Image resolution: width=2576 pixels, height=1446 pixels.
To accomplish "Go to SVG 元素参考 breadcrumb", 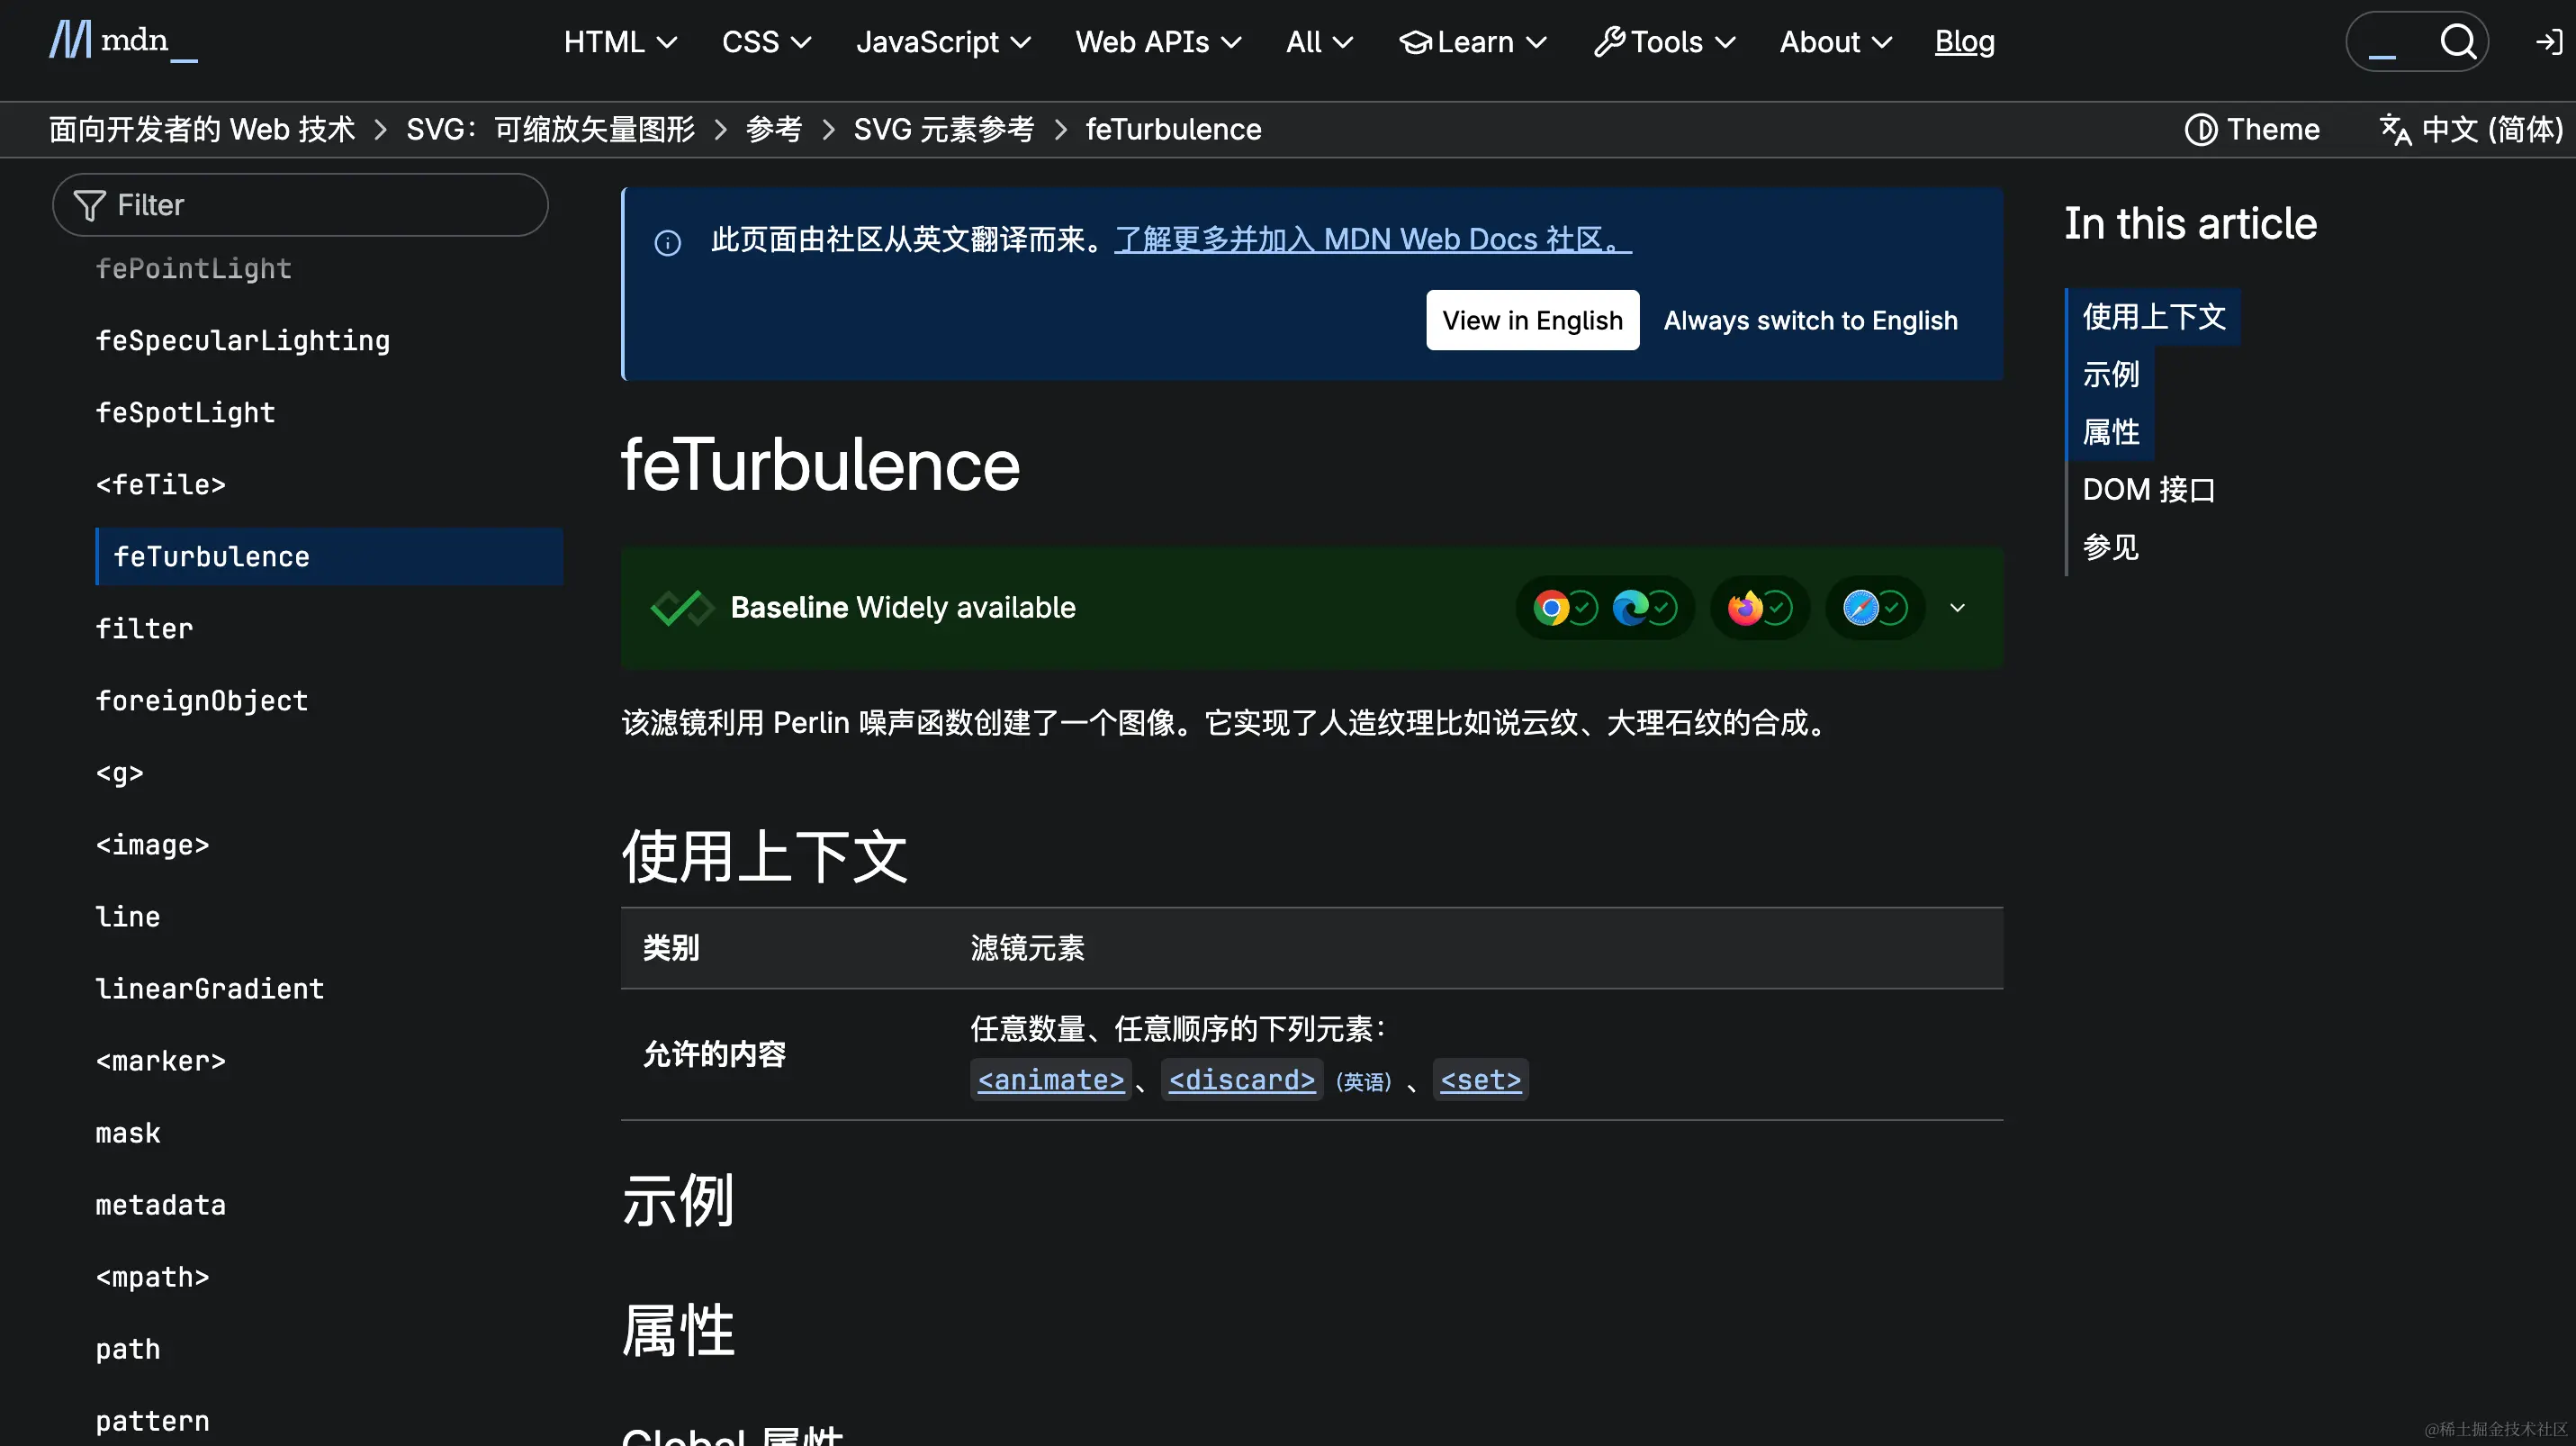I will click(943, 129).
